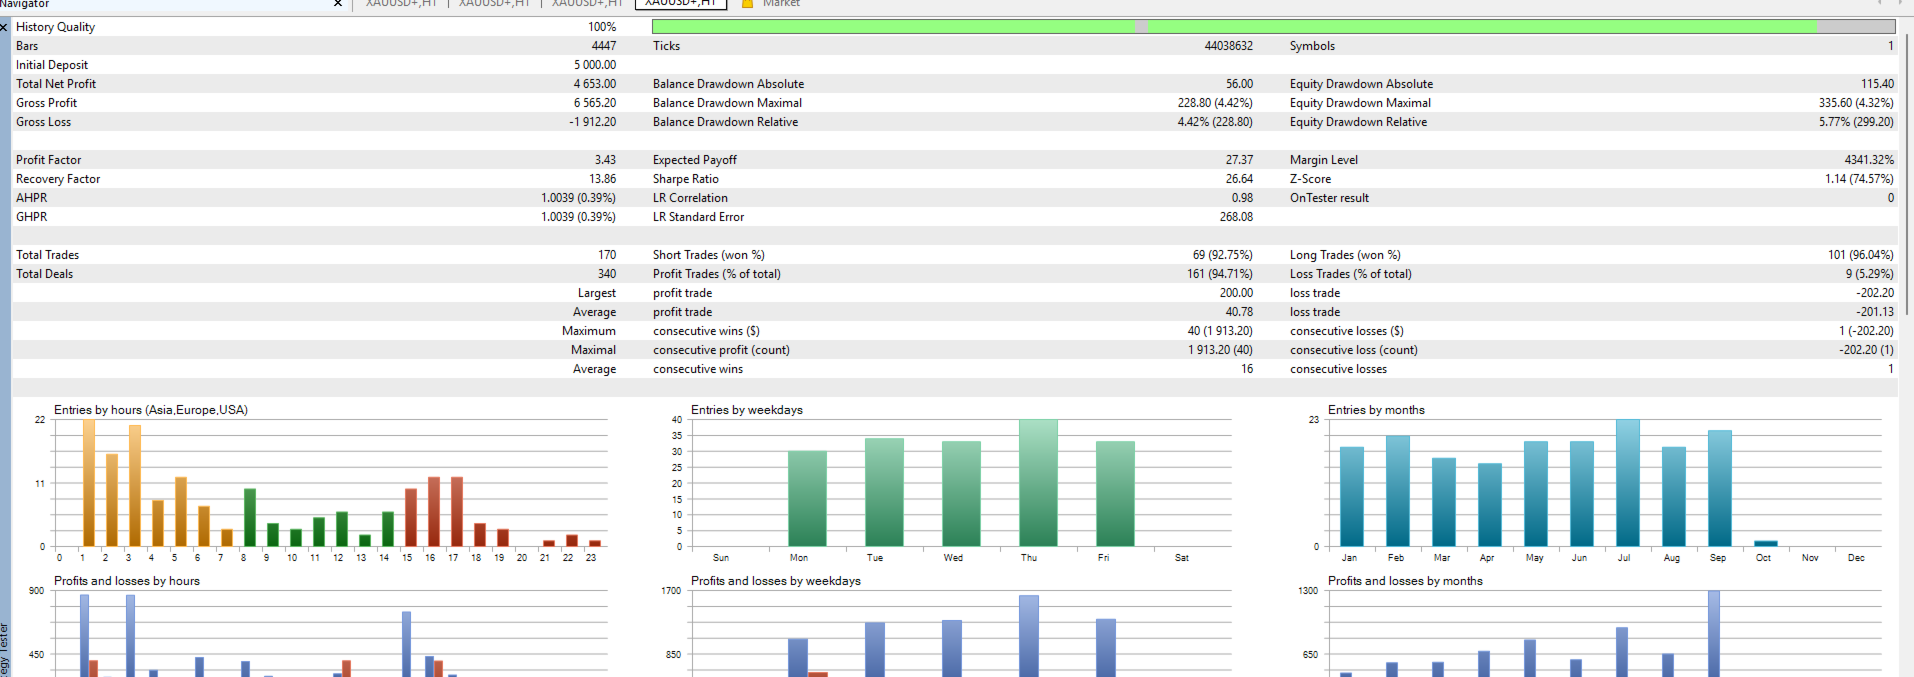Image resolution: width=1914 pixels, height=677 pixels.
Task: Click the Profit Trades value '161 (94.71%)'
Action: (x=1219, y=274)
